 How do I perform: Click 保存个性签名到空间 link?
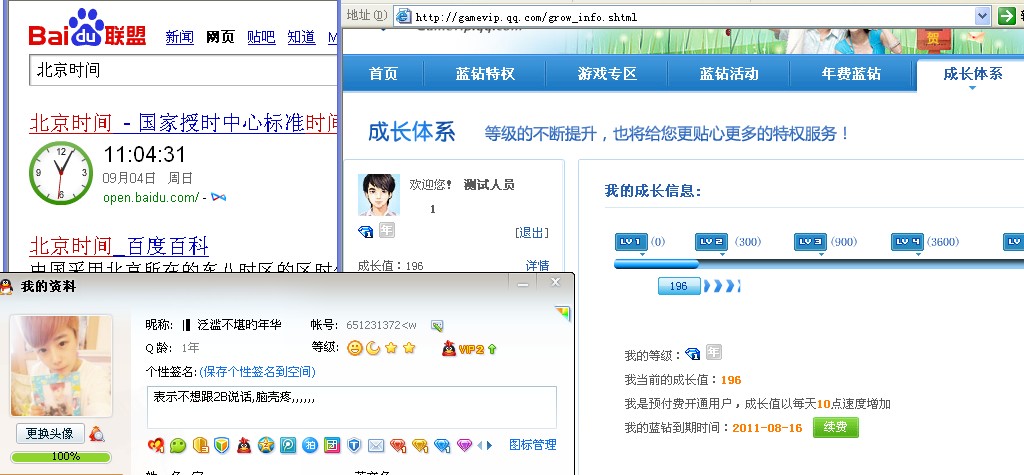pyautogui.click(x=257, y=372)
